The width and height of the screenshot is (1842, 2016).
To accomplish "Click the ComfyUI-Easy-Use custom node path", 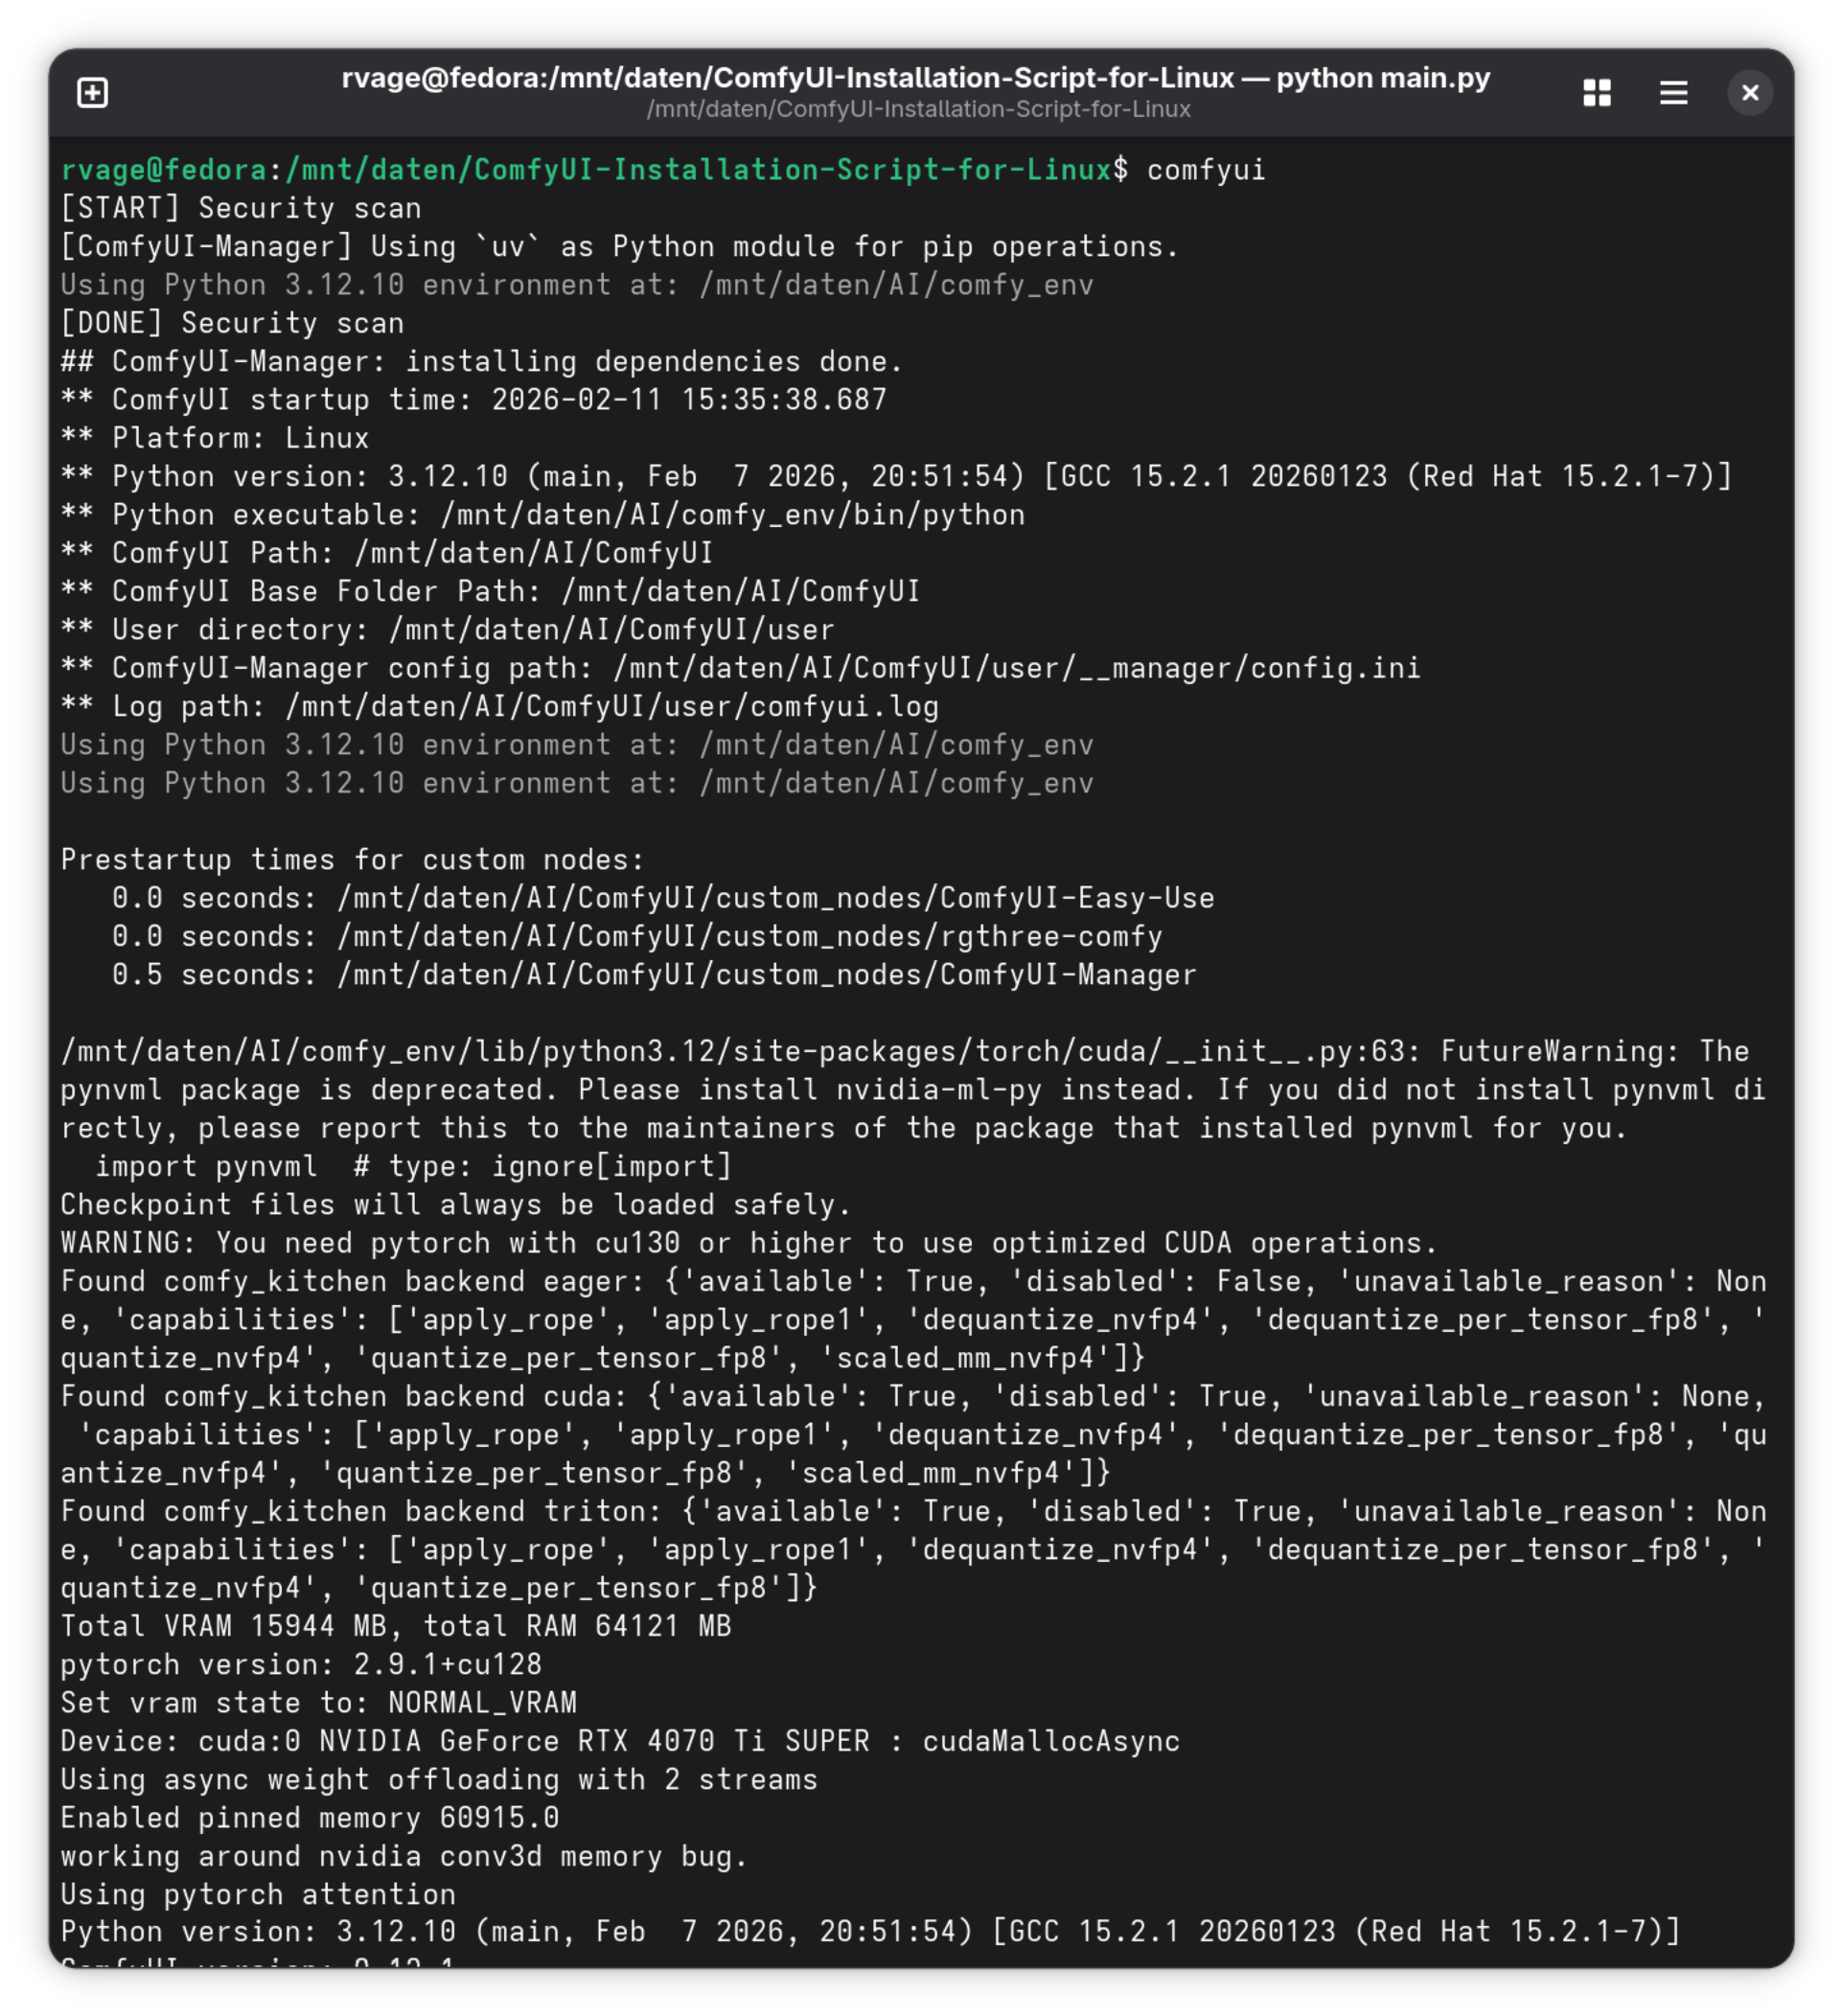I will tap(775, 898).
